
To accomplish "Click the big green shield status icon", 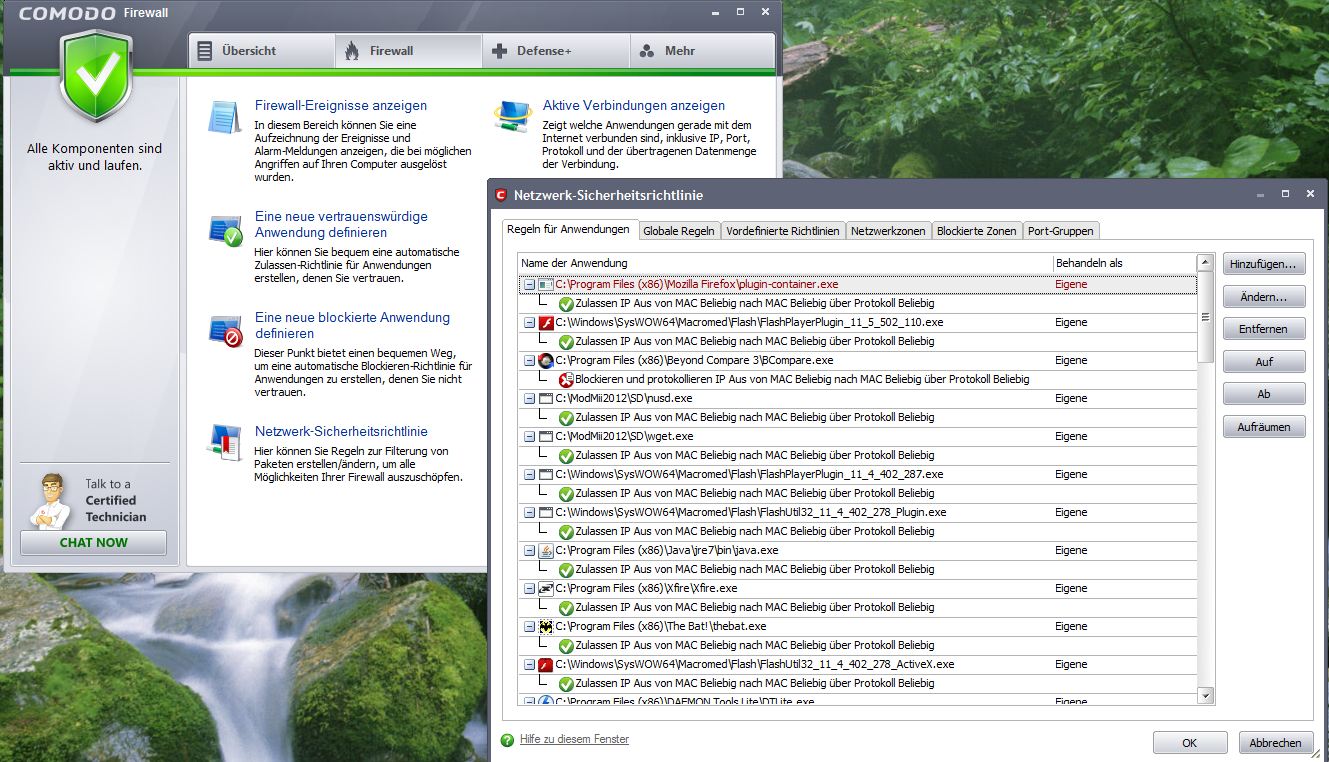I will [x=95, y=77].
